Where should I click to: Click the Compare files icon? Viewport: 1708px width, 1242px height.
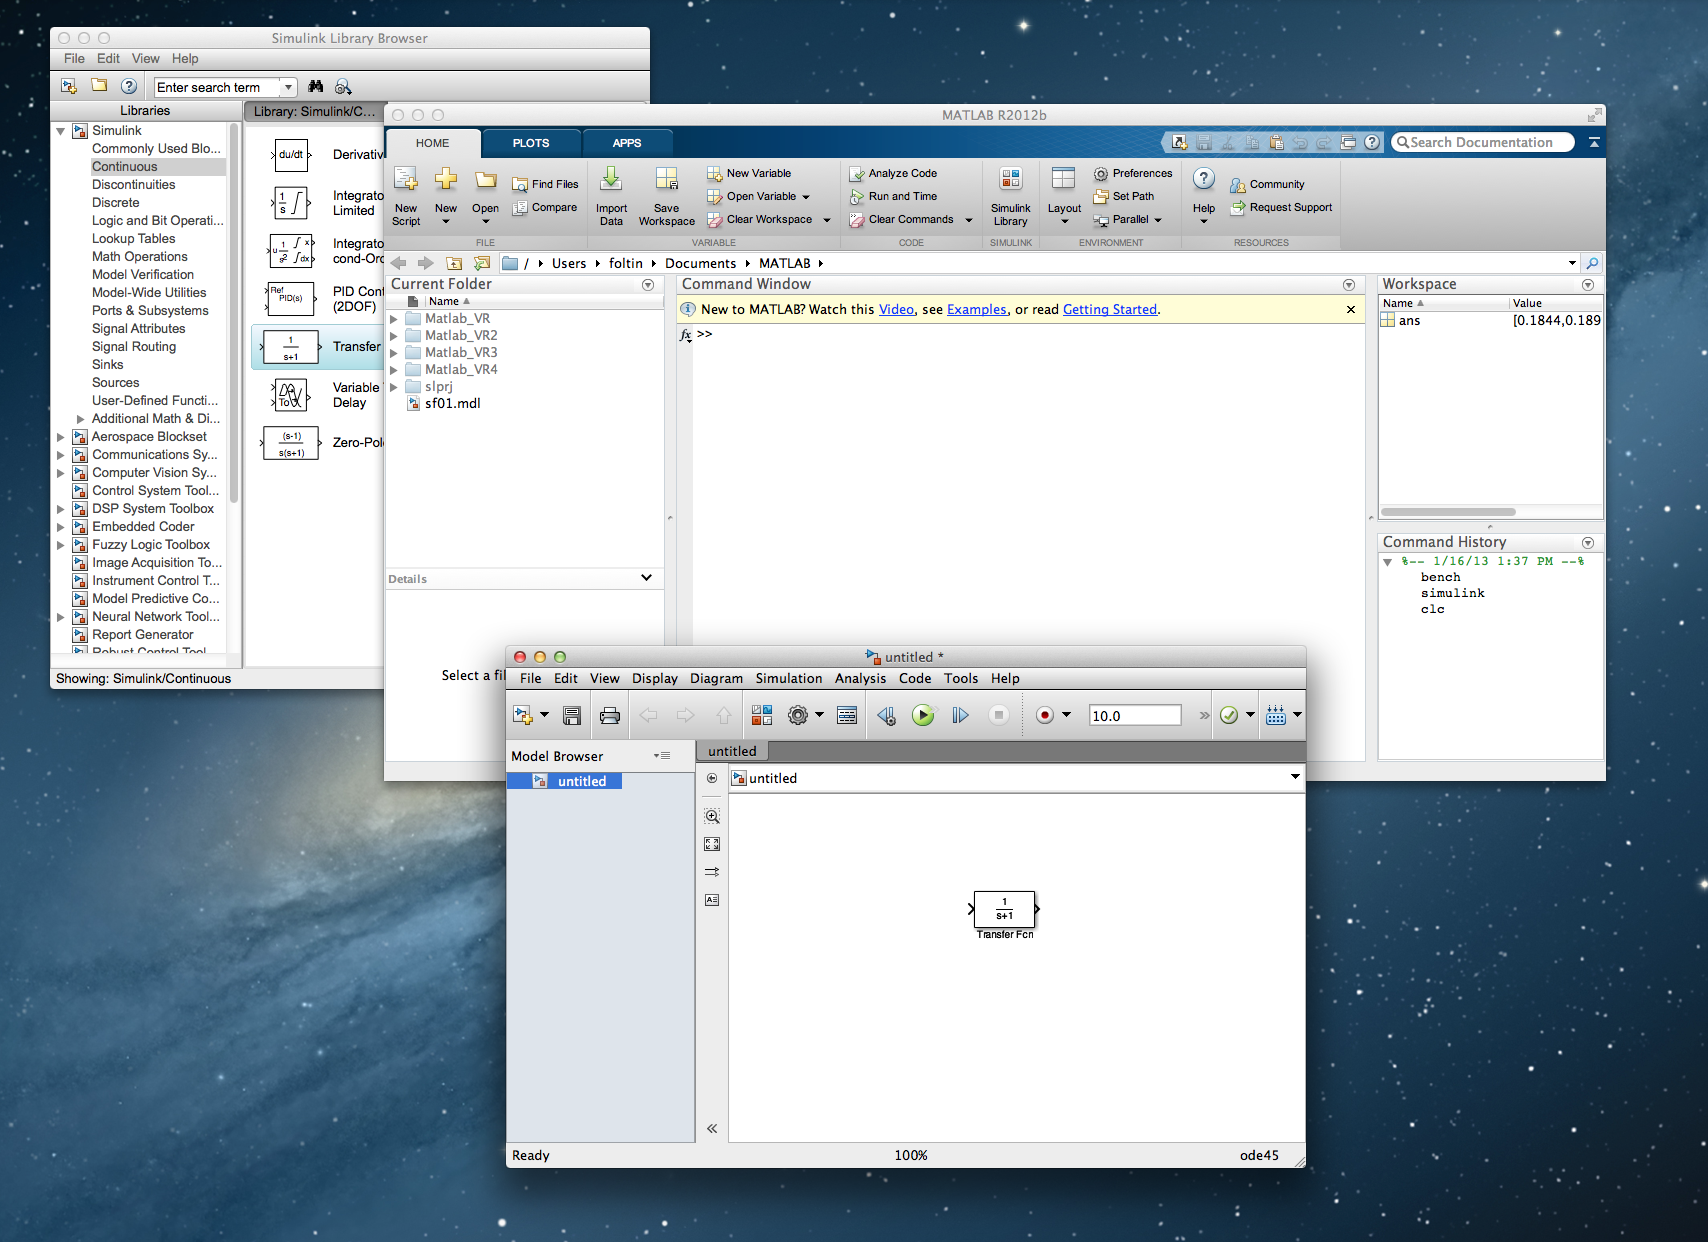[x=520, y=208]
